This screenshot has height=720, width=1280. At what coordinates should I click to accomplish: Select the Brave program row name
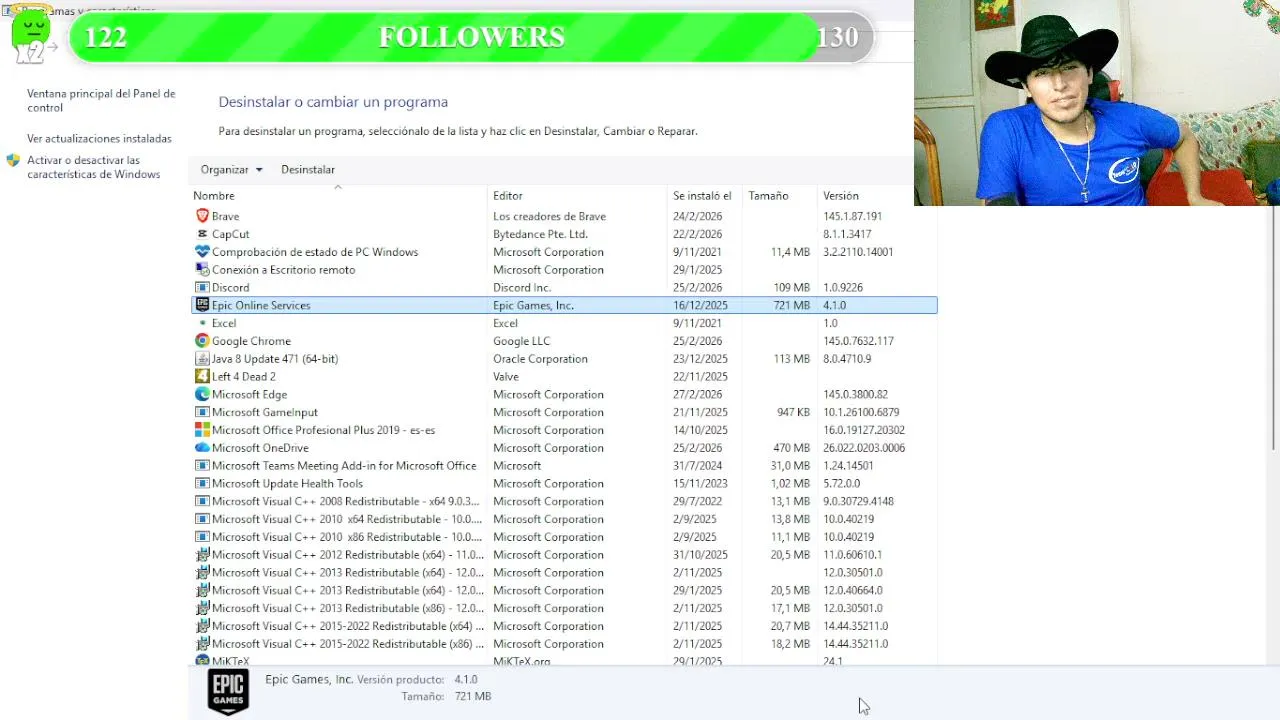(225, 216)
